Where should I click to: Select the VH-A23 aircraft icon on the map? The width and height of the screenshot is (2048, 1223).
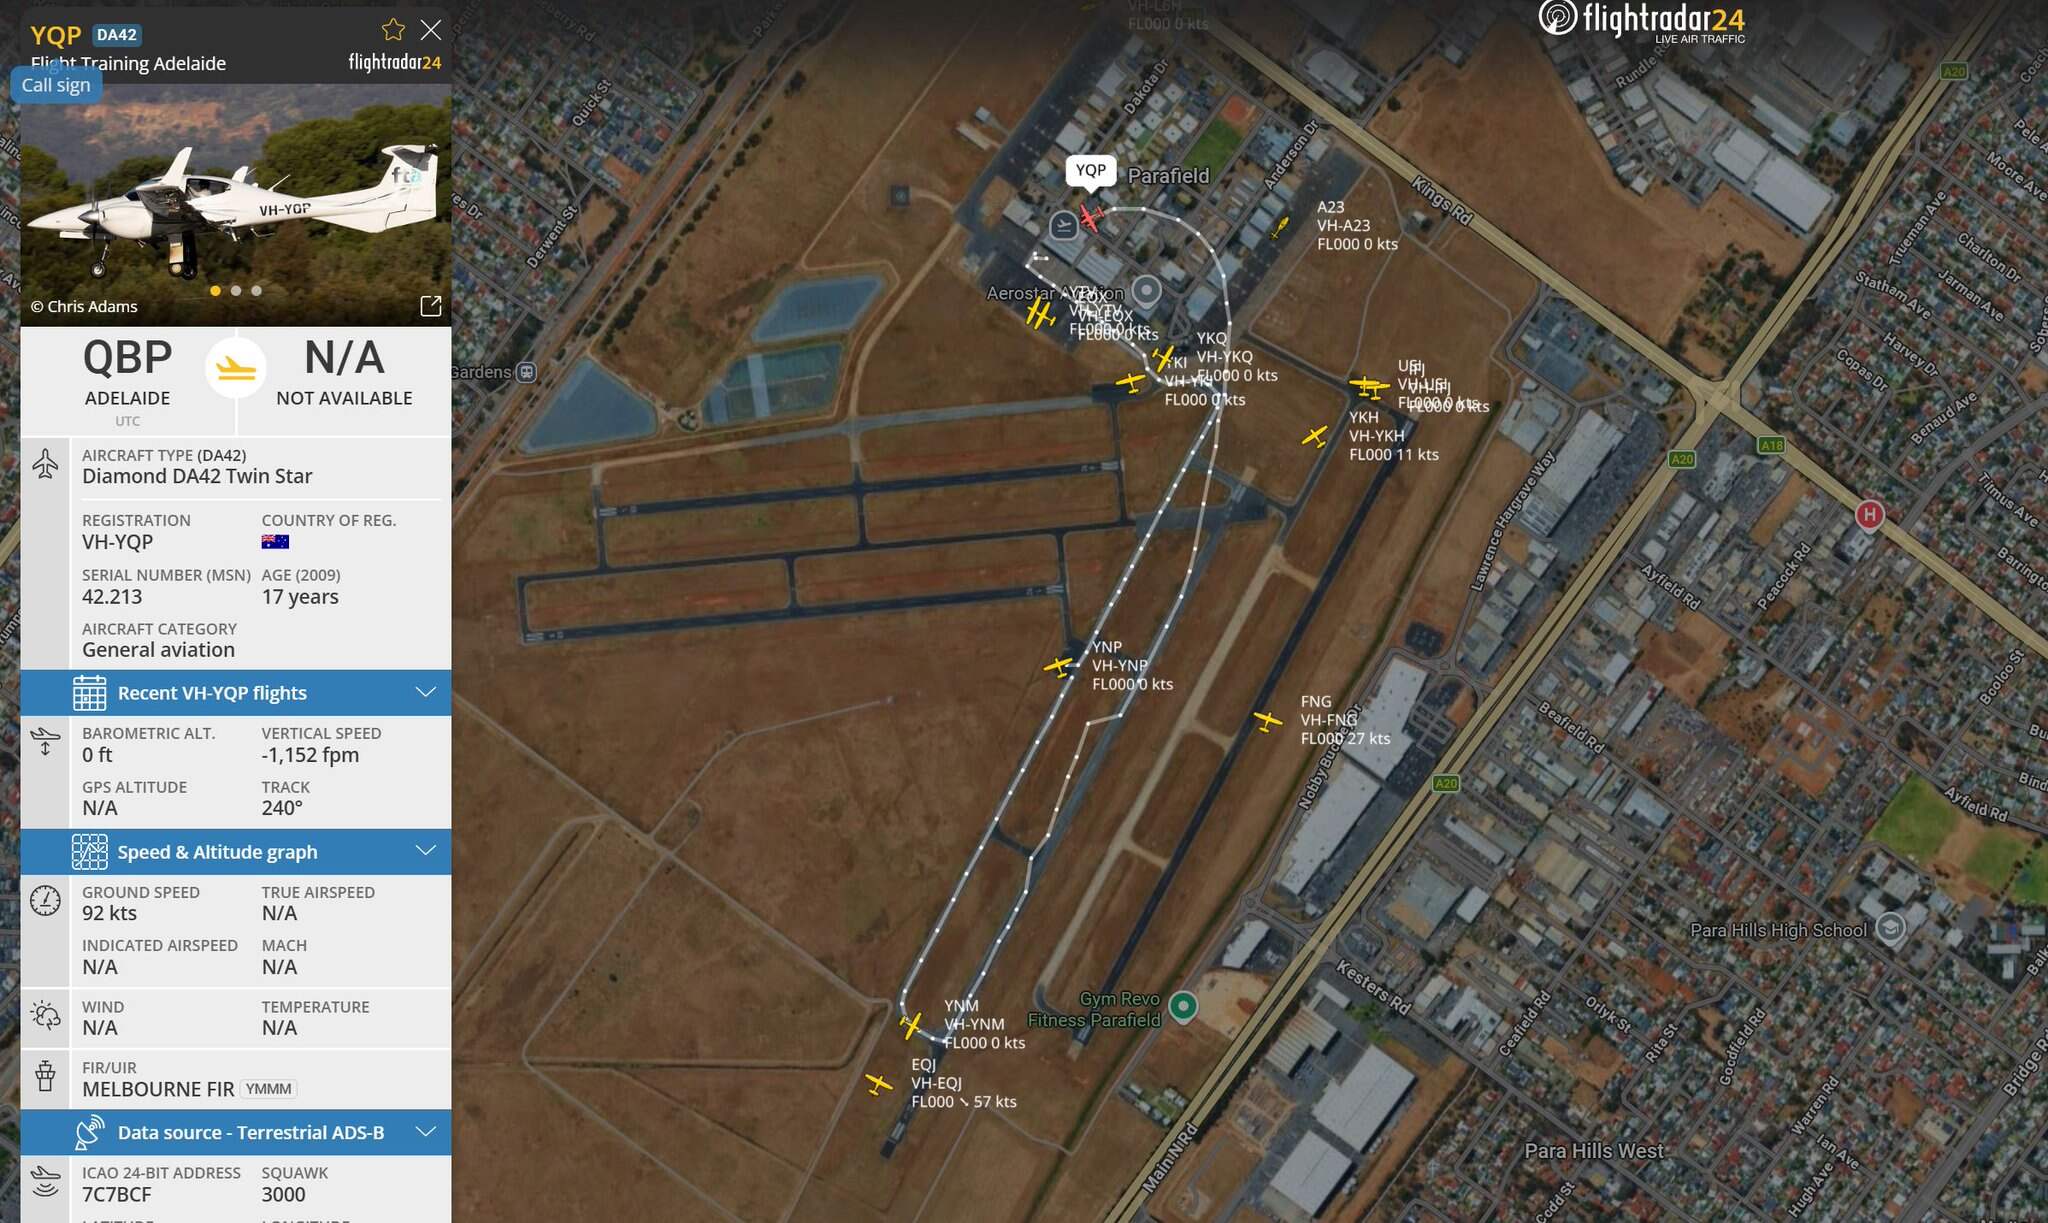(1279, 228)
